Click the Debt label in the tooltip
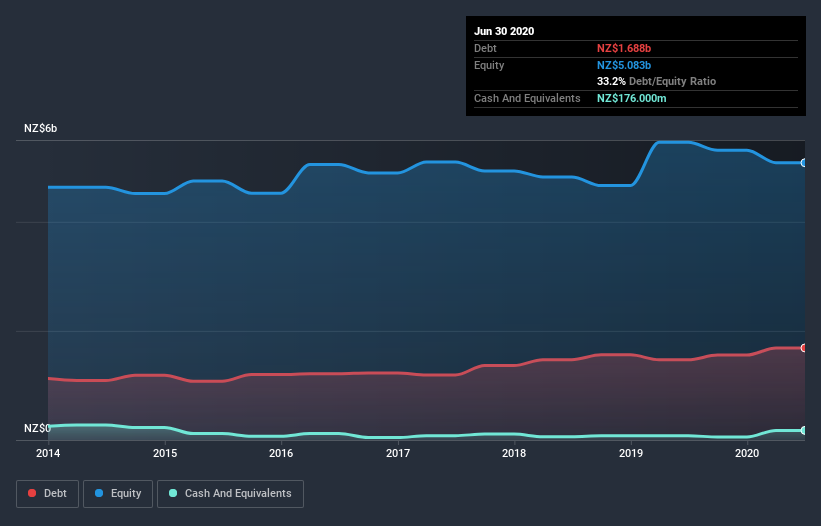This screenshot has height=526, width=821. [x=485, y=48]
